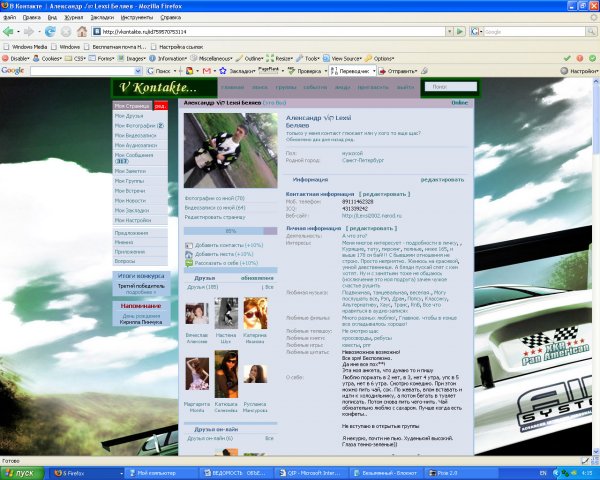Click the Рассказать о себе speech icon

click(189, 263)
